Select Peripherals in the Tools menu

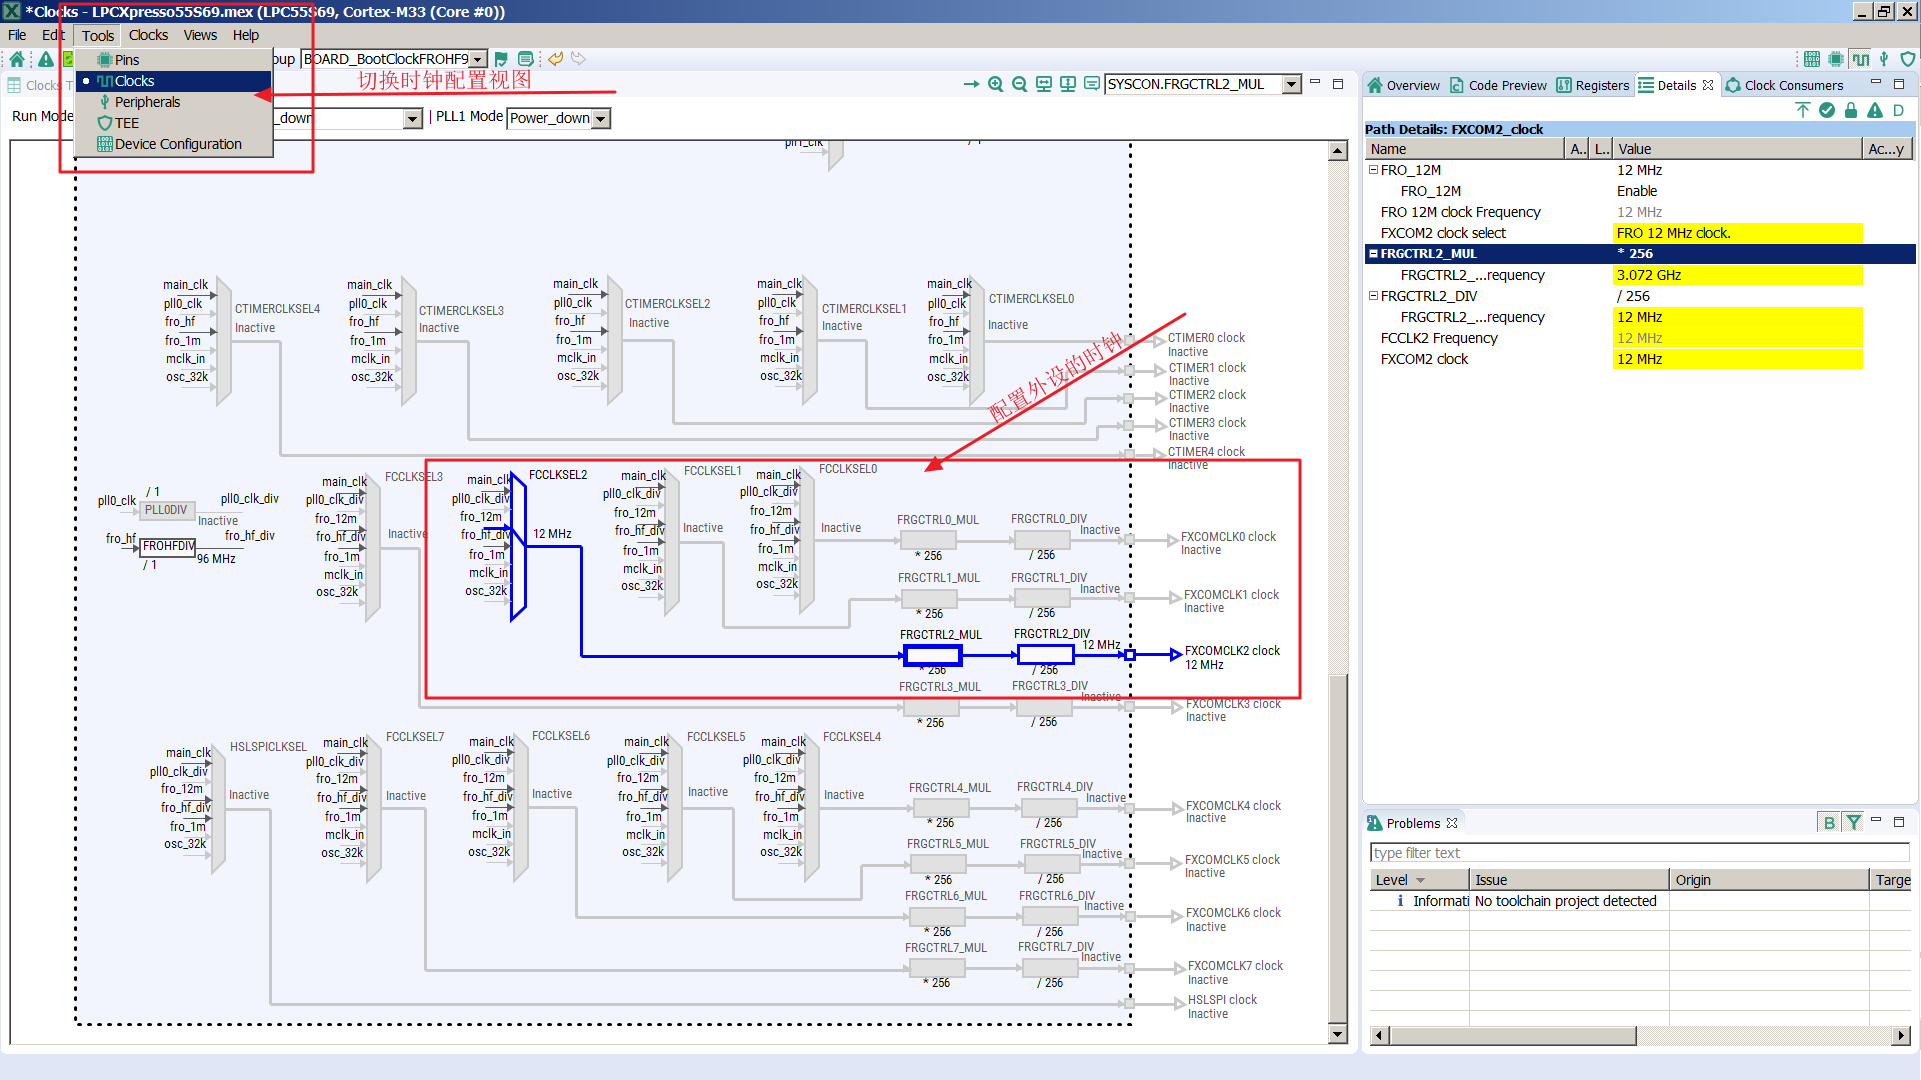147,102
